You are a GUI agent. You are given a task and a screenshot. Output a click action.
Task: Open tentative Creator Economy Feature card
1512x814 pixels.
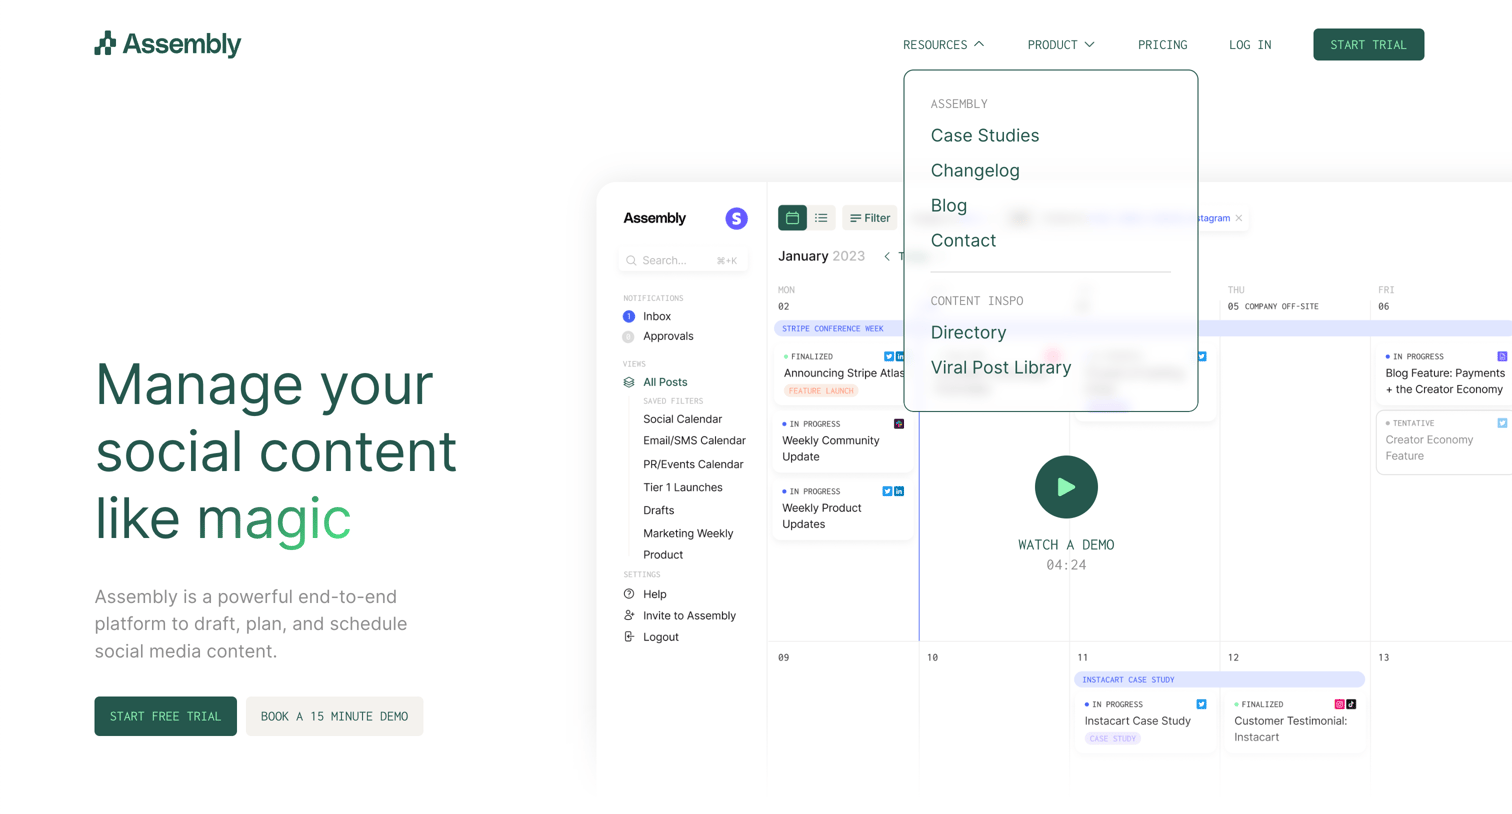tap(1445, 441)
